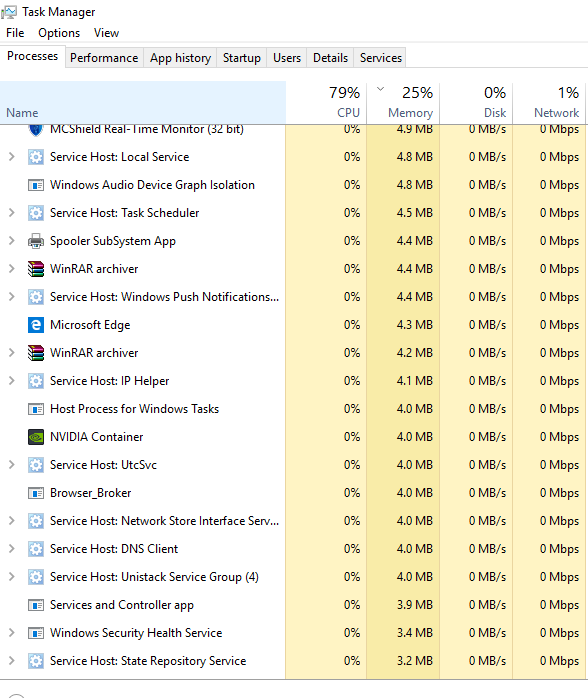588x698 pixels.
Task: Select Services and Controller app name
Action: pyautogui.click(x=122, y=605)
